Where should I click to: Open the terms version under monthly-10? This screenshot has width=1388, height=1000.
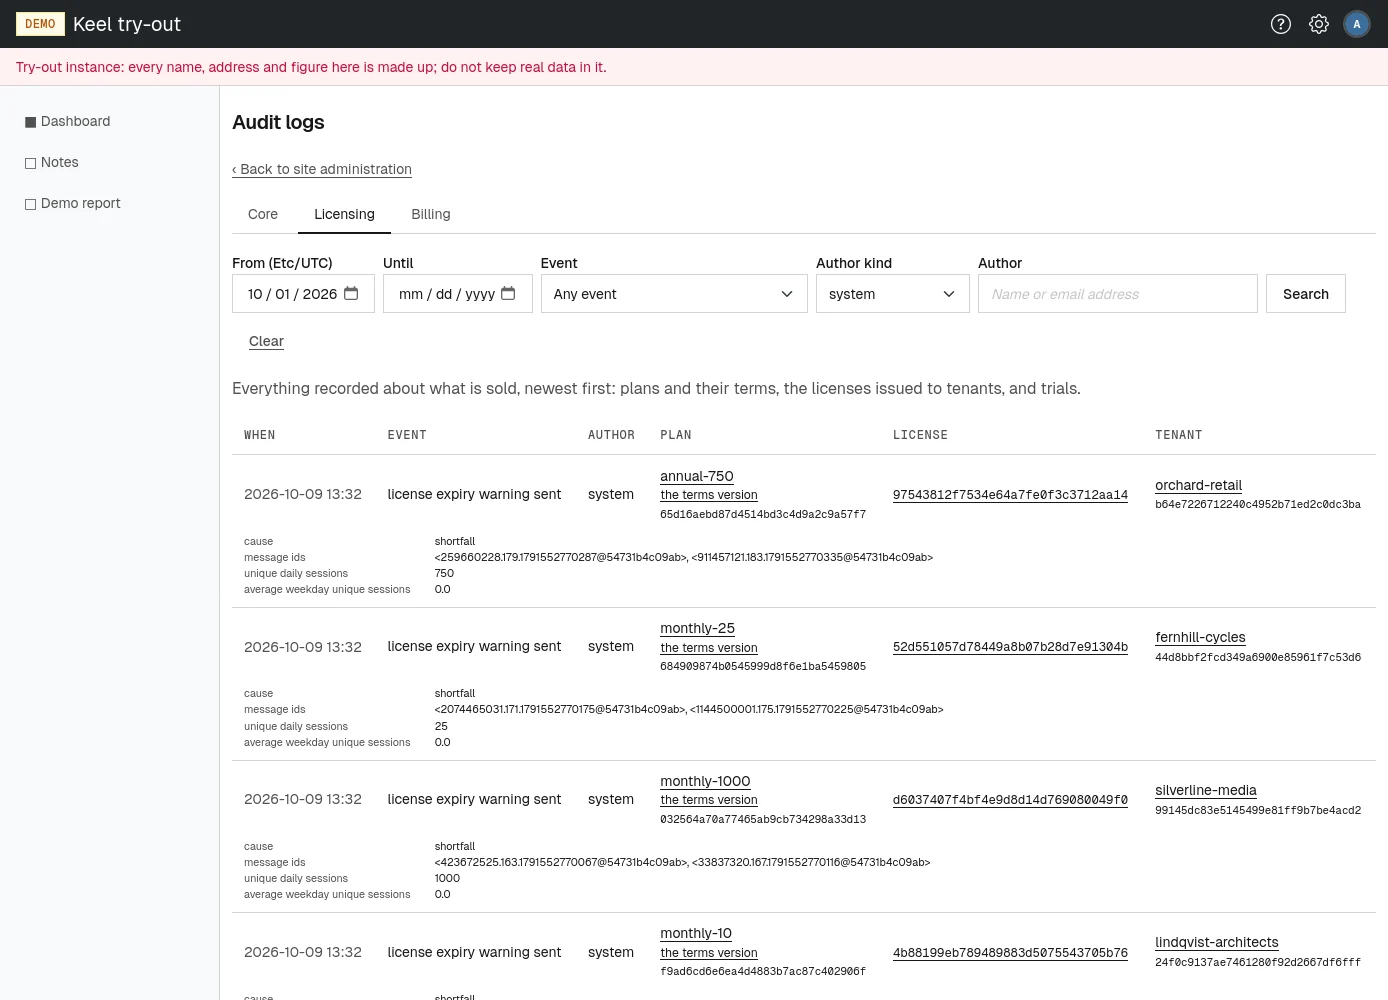pyautogui.click(x=709, y=953)
